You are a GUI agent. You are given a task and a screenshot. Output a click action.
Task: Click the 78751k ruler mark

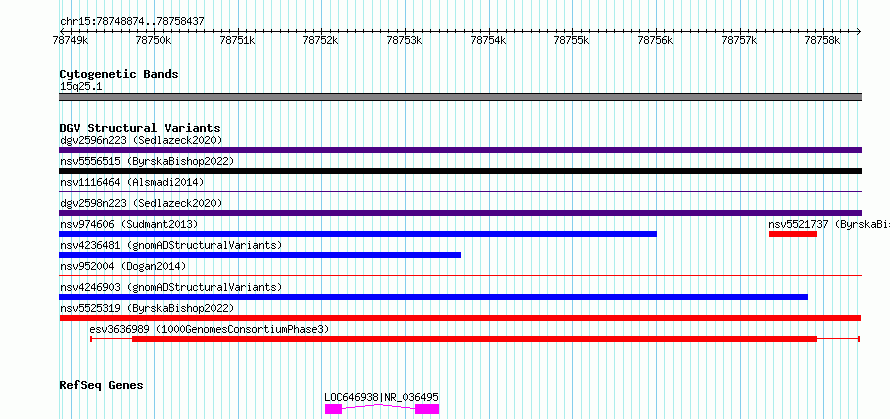[237, 41]
